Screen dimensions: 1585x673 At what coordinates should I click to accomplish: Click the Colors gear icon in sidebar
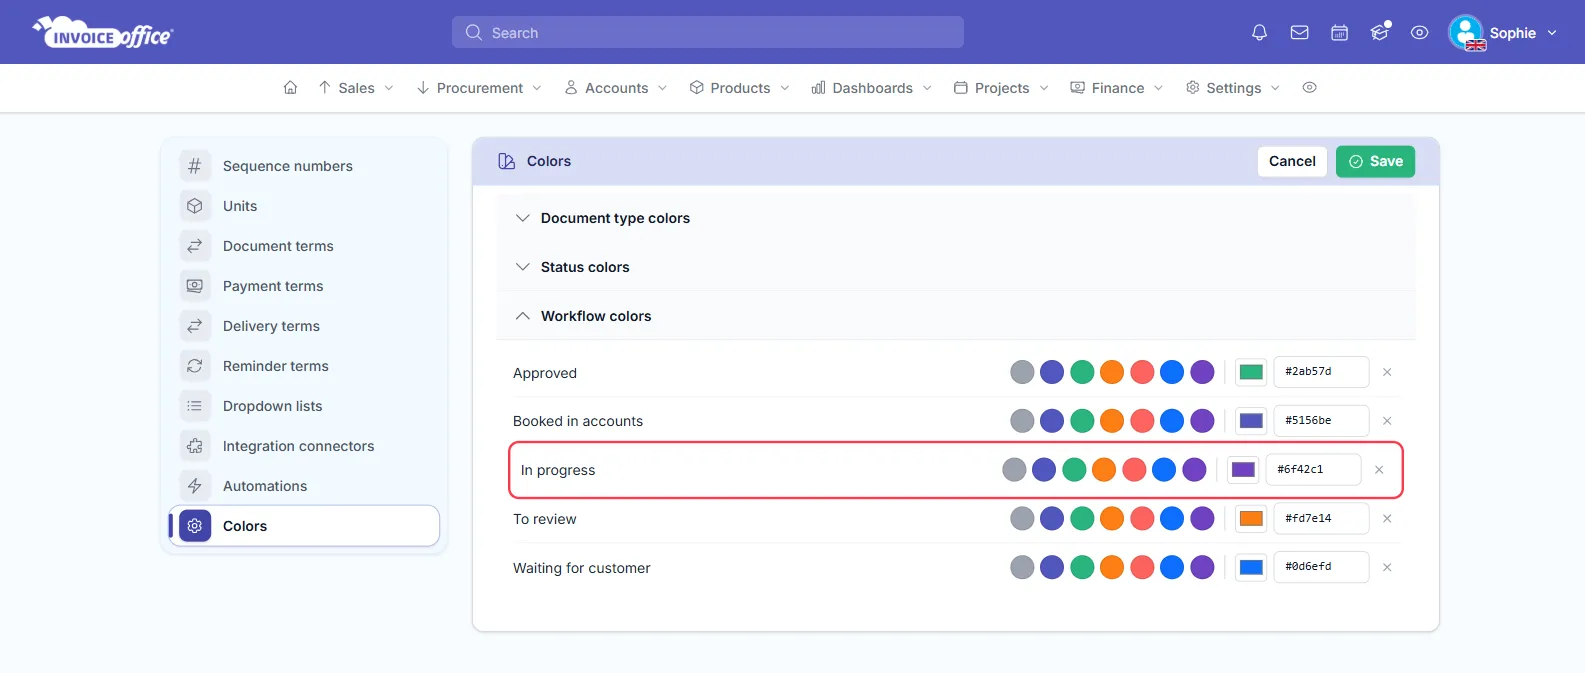point(195,526)
